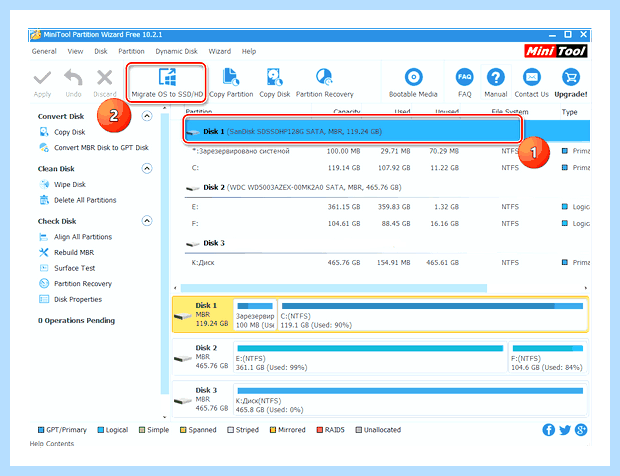
Task: Open the Disk menu
Action: (x=100, y=51)
